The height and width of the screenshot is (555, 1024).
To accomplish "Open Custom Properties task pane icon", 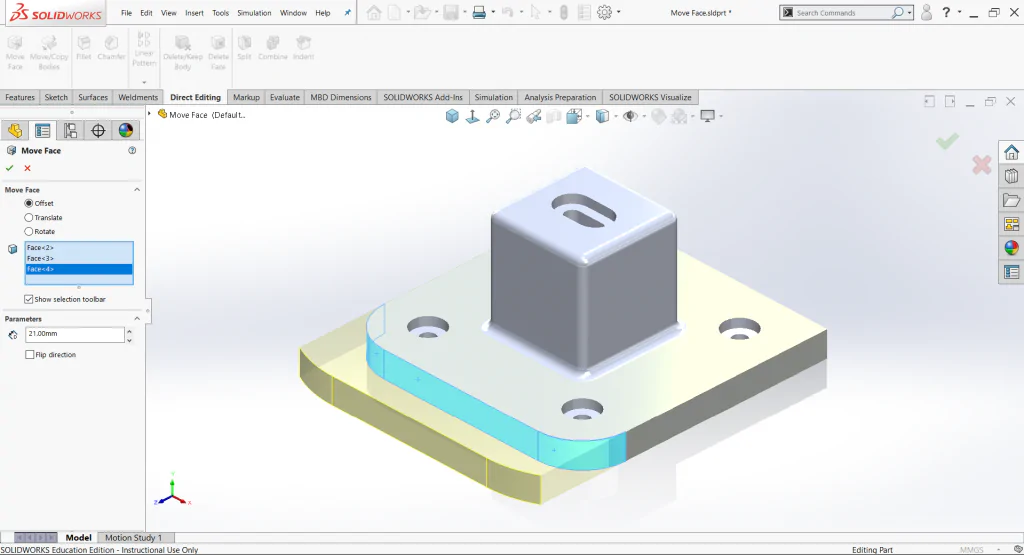I will (x=1012, y=272).
